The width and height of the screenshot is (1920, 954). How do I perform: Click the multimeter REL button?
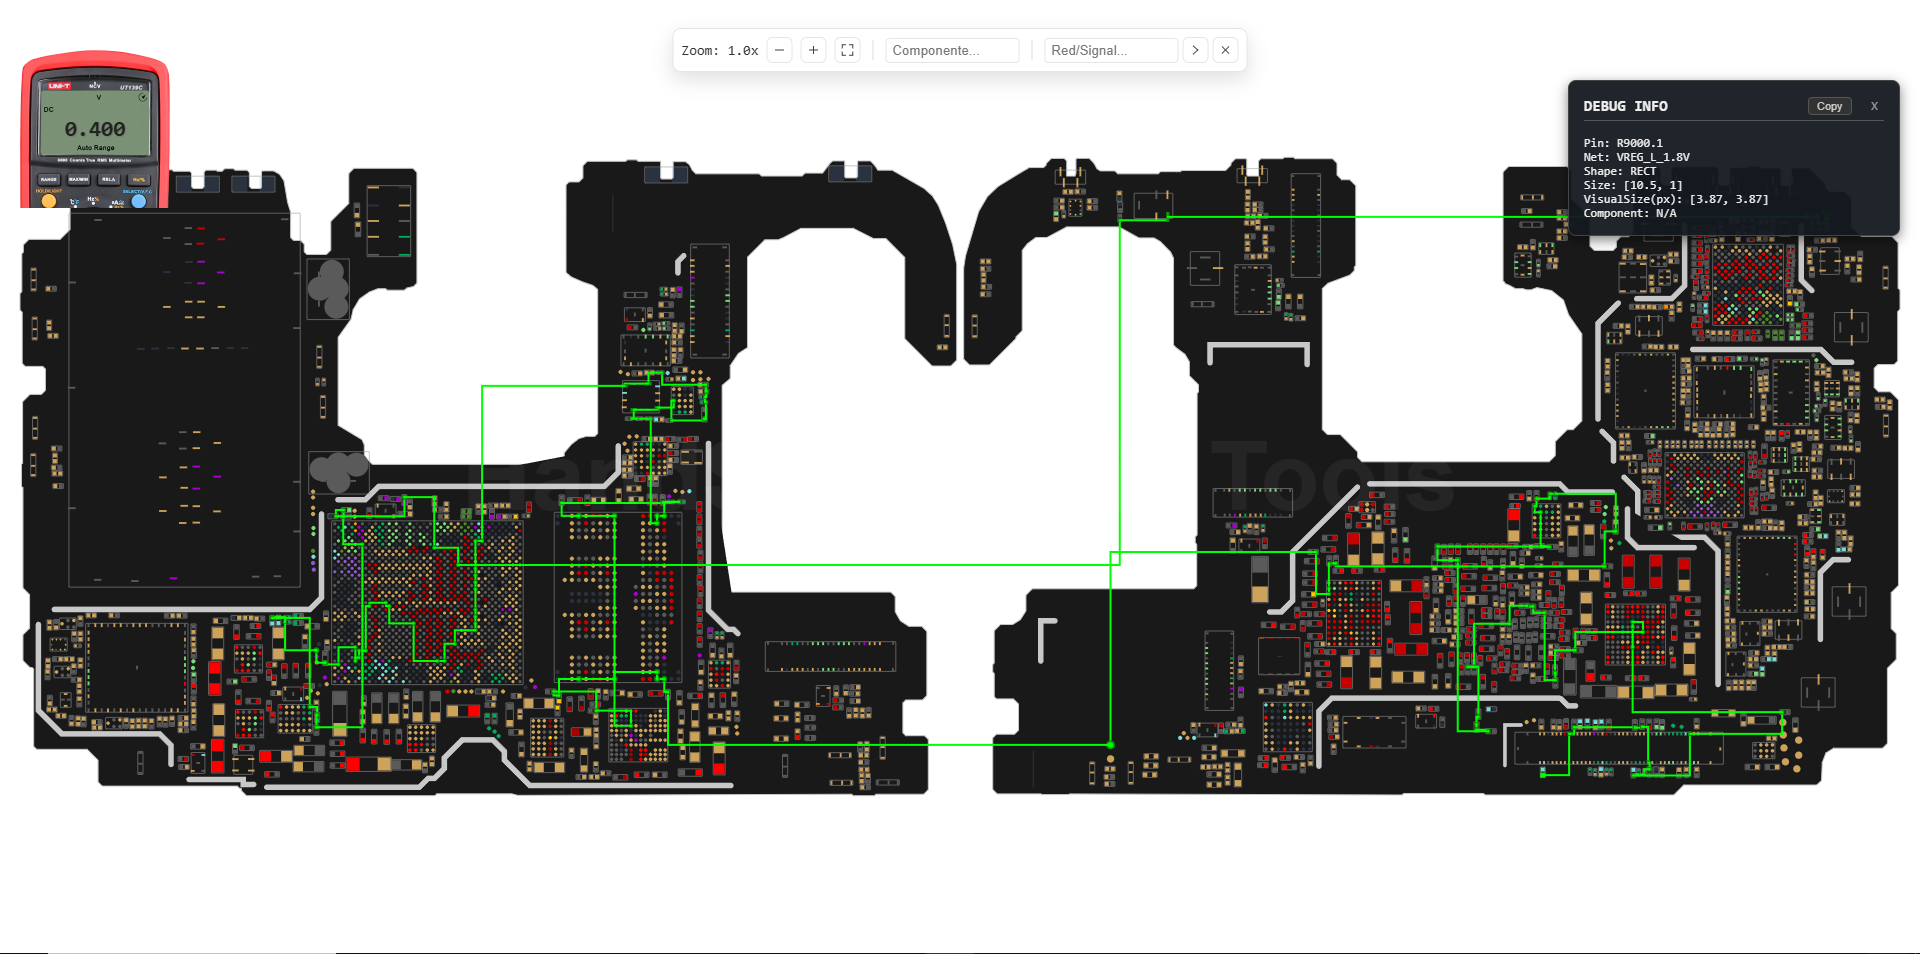[109, 179]
